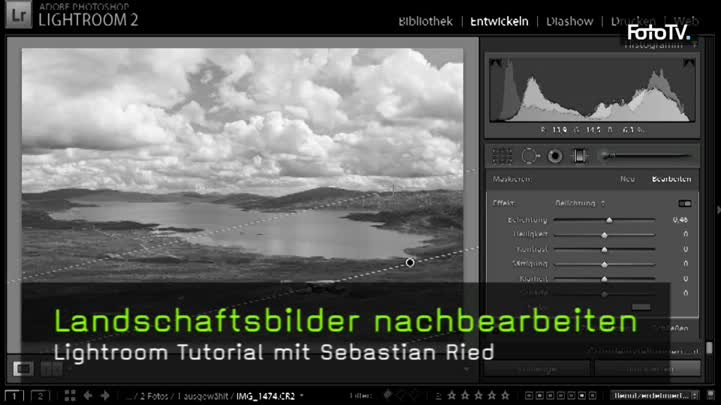Switch to the Entwickeln module
The height and width of the screenshot is (405, 721).
coord(499,21)
